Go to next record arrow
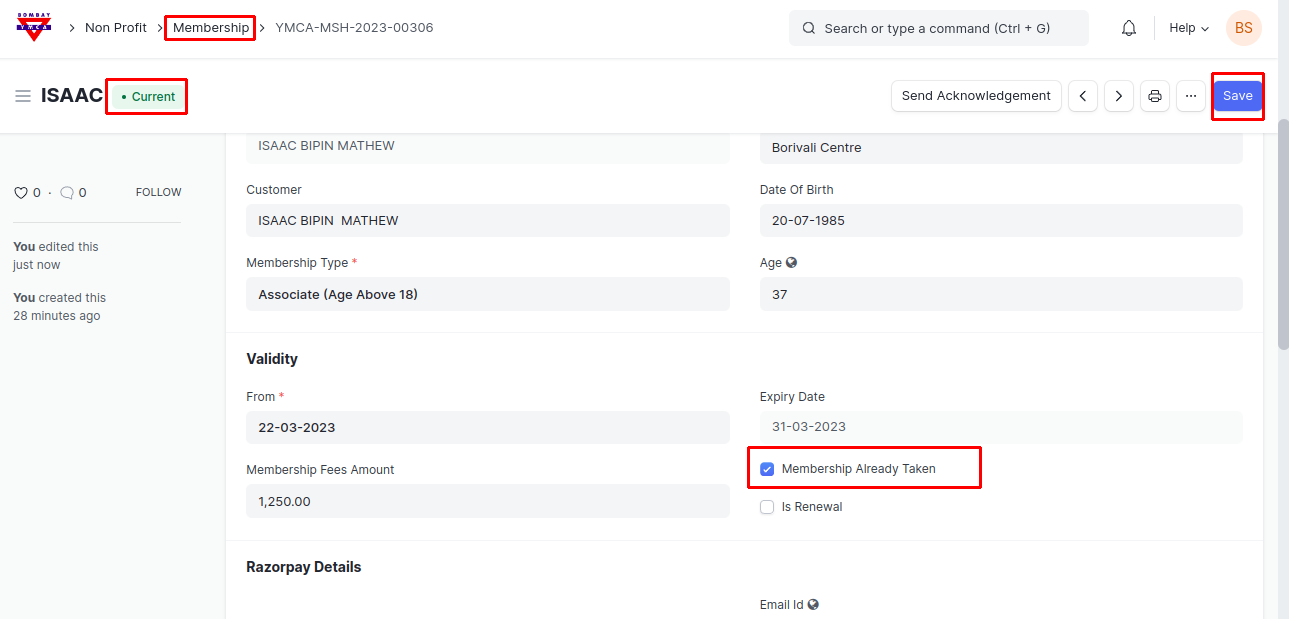Viewport: 1289px width, 619px height. click(x=1118, y=96)
